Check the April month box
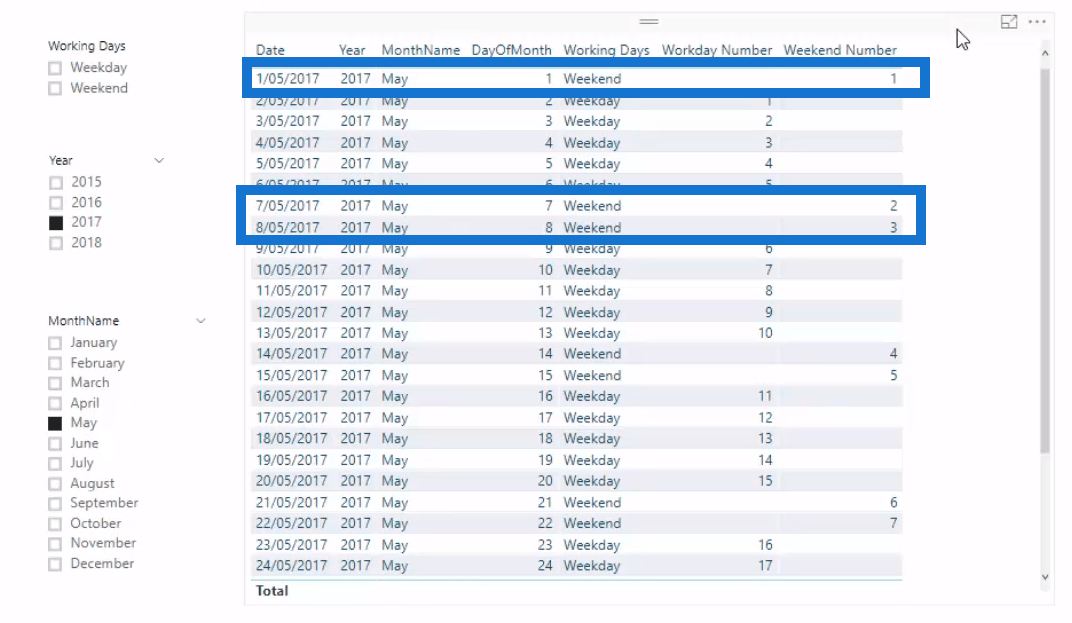Image resolution: width=1072 pixels, height=623 pixels. [55, 403]
